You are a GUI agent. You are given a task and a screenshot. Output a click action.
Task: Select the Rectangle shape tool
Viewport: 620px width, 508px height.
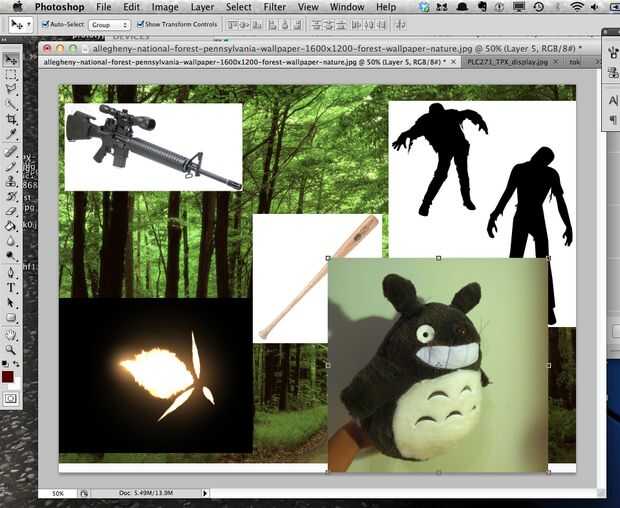click(11, 318)
